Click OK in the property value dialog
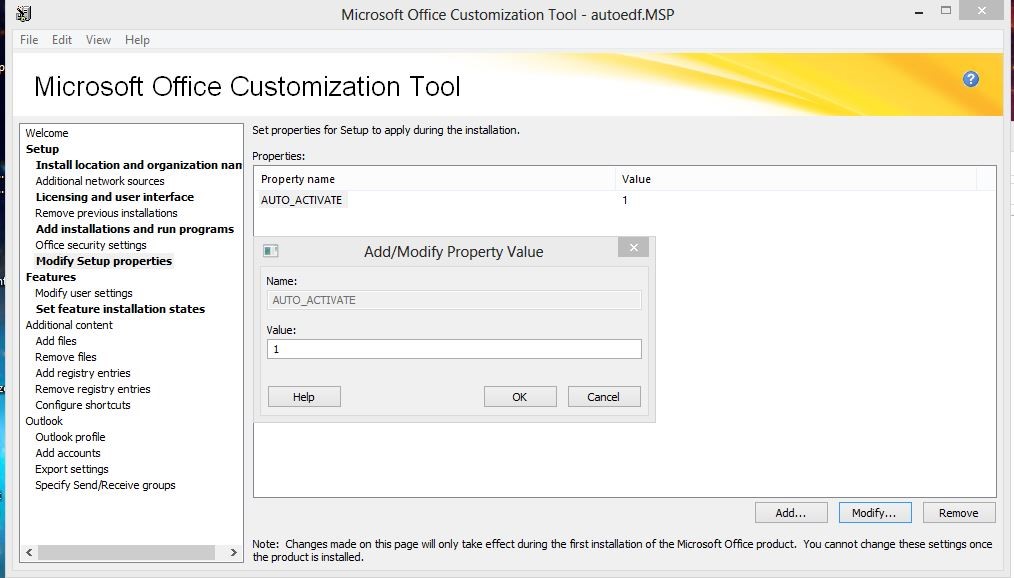 coord(520,397)
